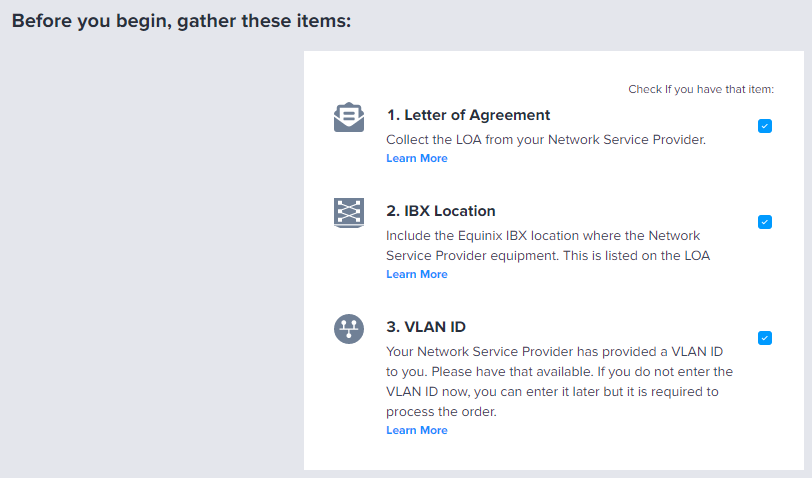Toggle the IBX Location checkbox
The height and width of the screenshot is (478, 812).
[764, 222]
